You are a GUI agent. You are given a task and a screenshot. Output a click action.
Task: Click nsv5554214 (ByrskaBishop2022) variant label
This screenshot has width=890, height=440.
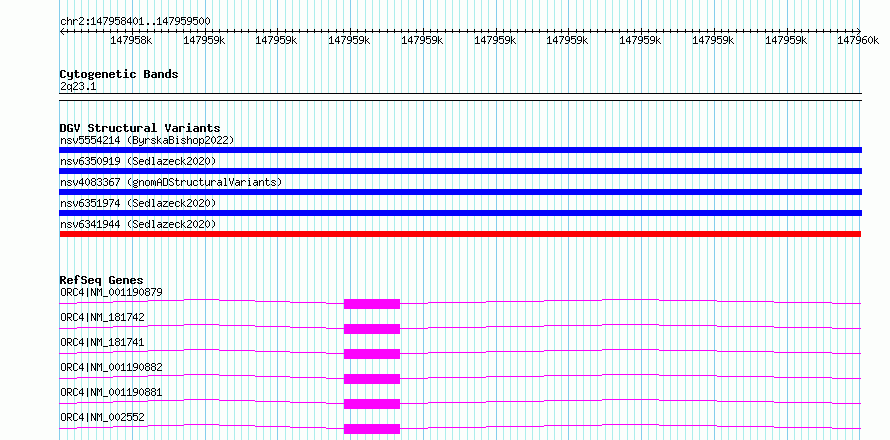point(147,140)
